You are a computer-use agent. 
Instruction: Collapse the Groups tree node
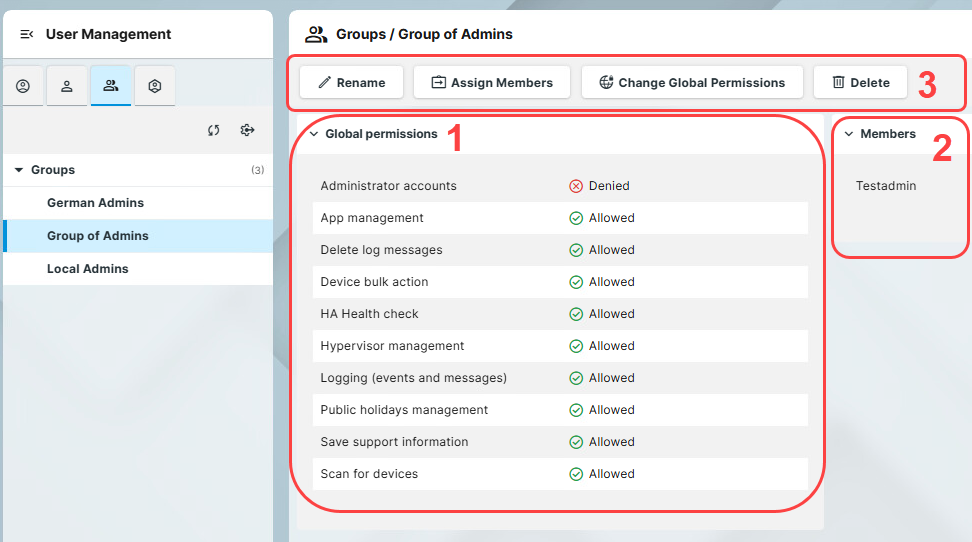[x=19, y=170]
